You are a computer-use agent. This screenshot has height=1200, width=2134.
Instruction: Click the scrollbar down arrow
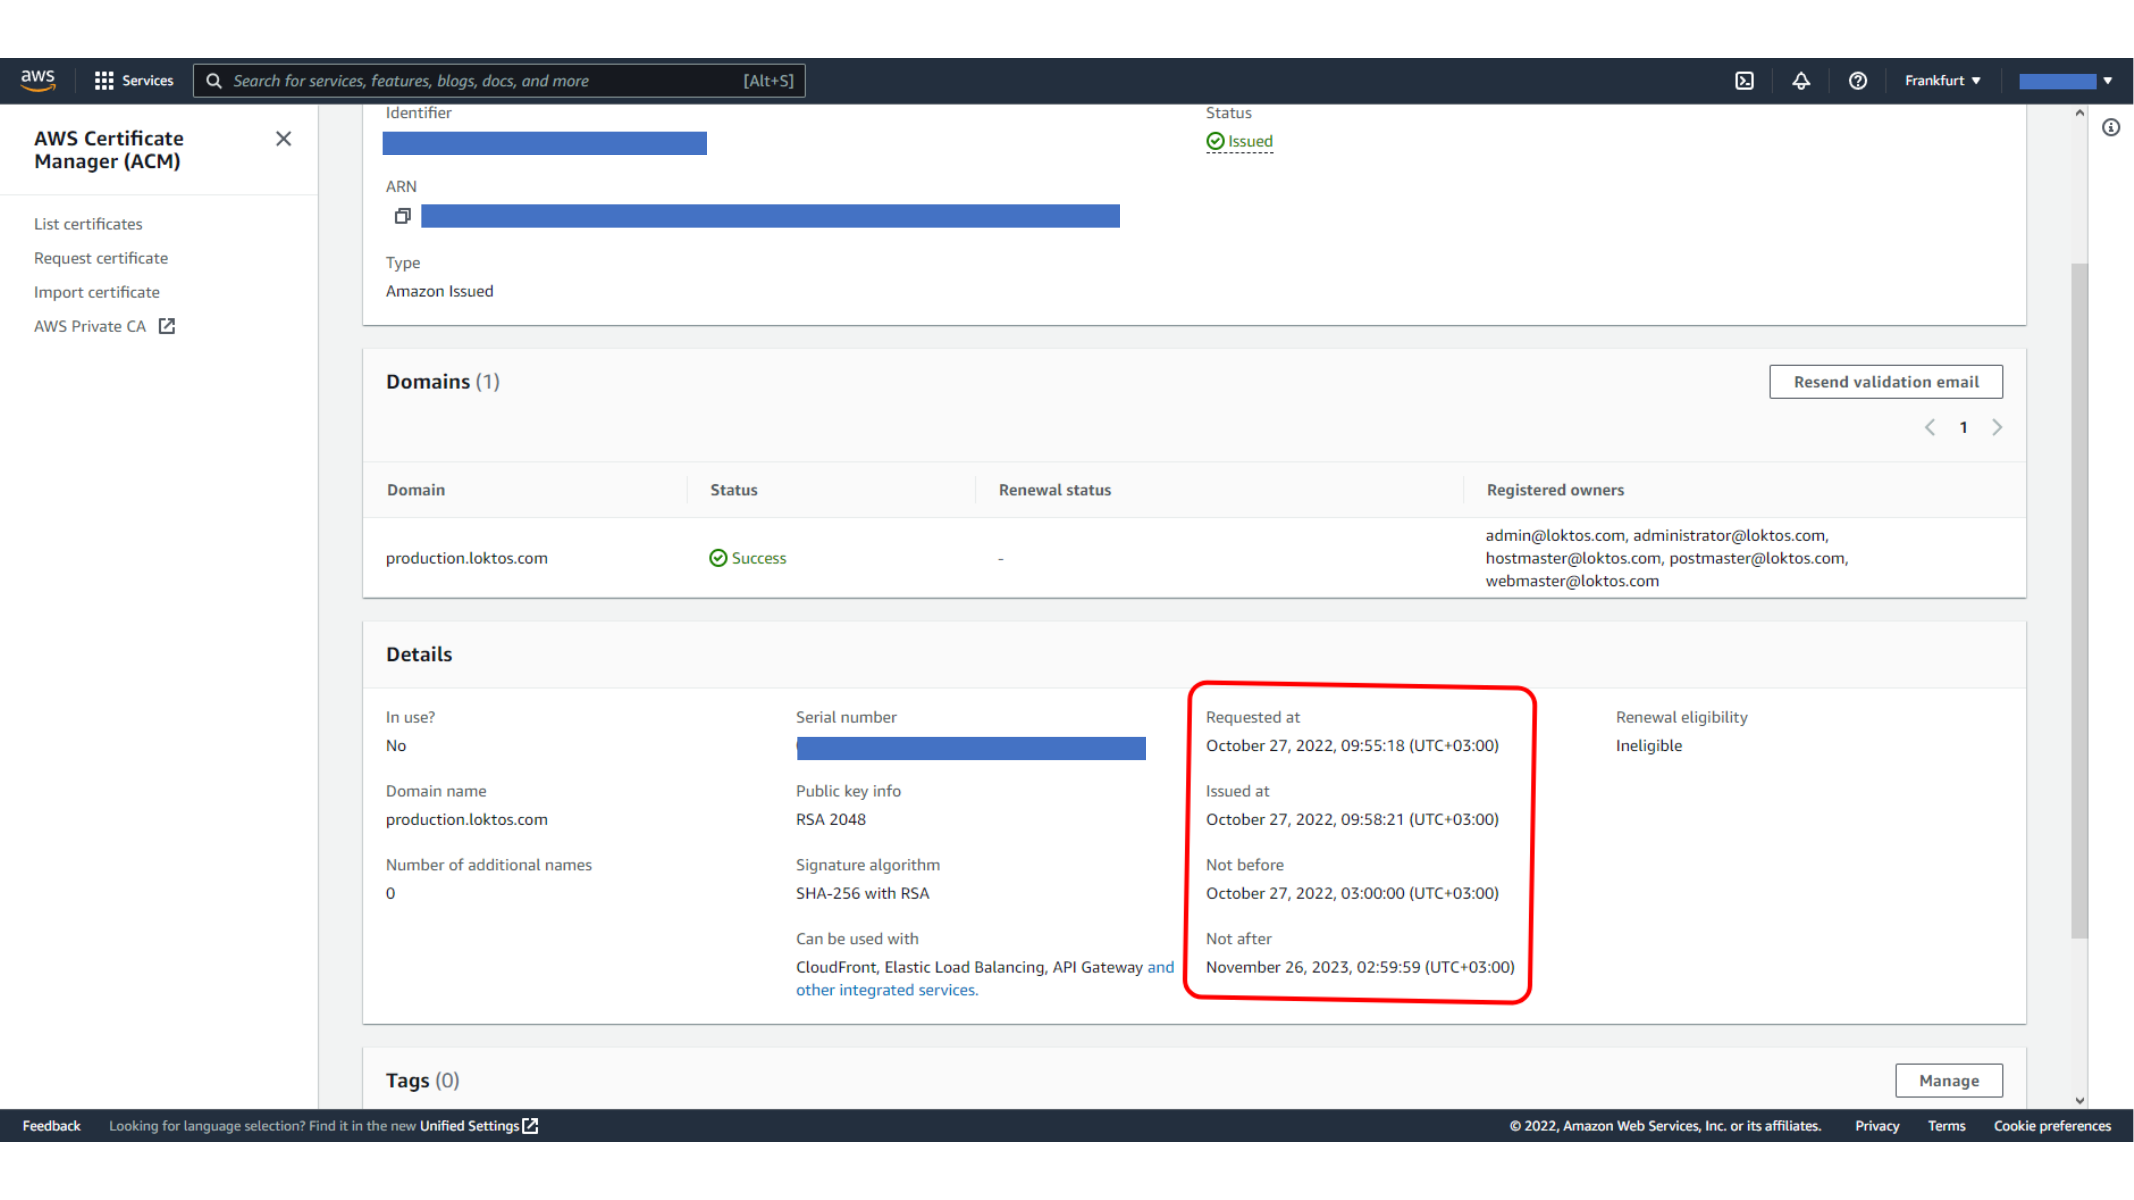[x=2079, y=1100]
